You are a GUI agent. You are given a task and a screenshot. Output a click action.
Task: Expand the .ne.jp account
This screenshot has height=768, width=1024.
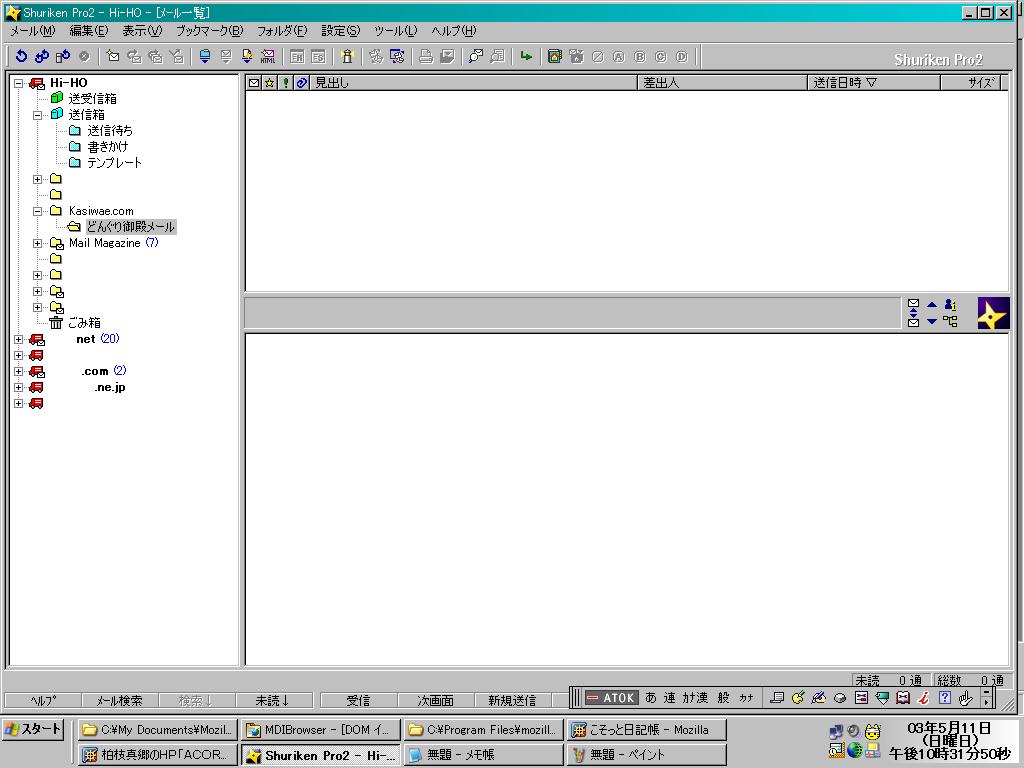pos(19,388)
